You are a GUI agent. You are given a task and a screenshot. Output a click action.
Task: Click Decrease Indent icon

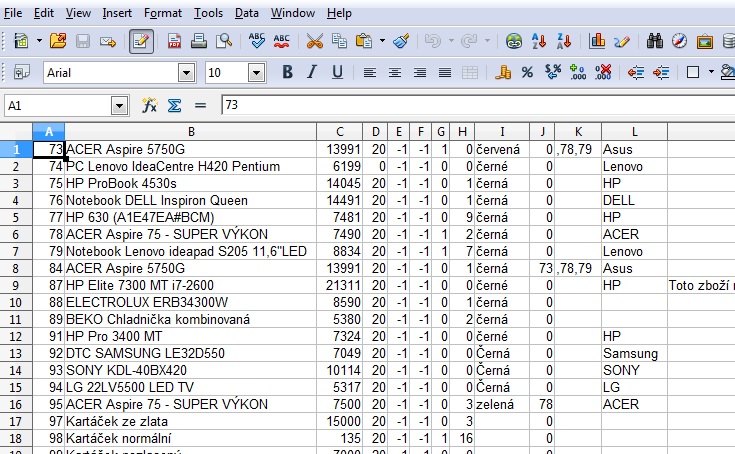click(636, 73)
